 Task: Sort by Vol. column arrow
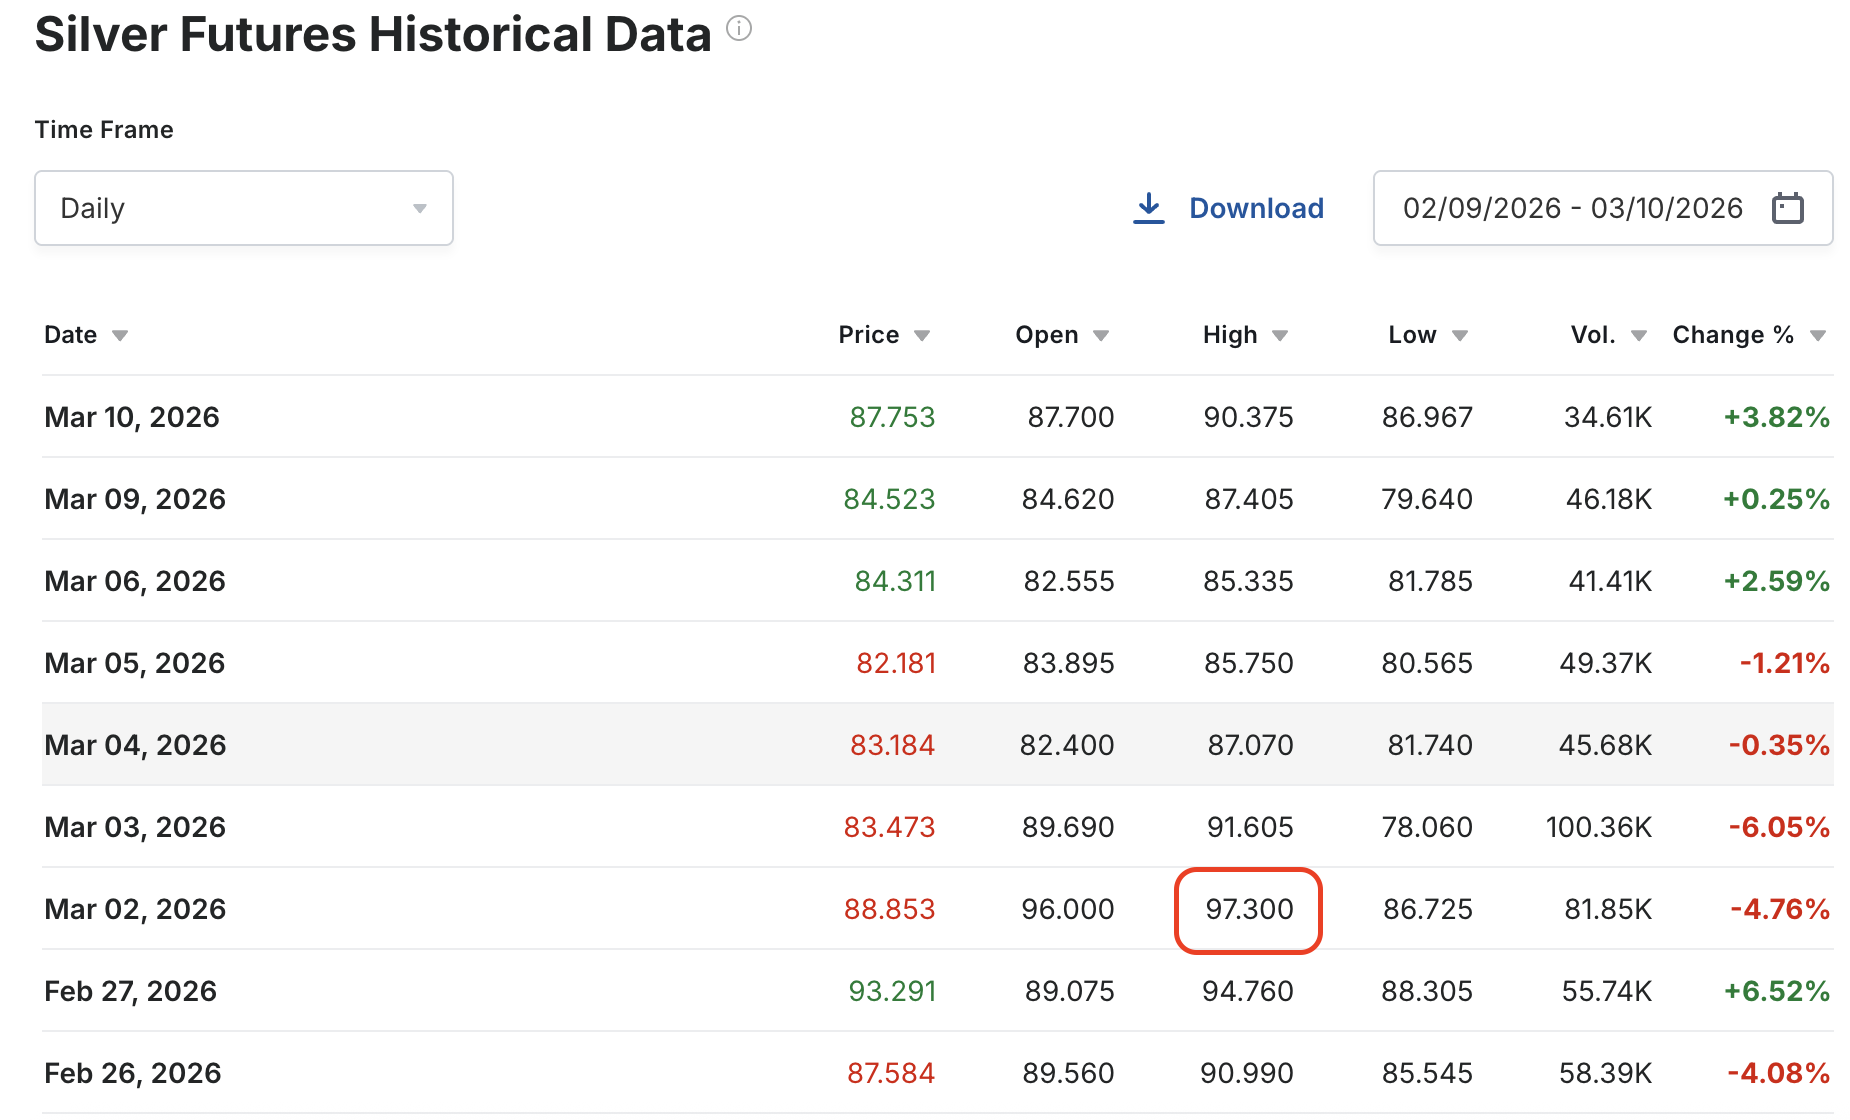1638,336
